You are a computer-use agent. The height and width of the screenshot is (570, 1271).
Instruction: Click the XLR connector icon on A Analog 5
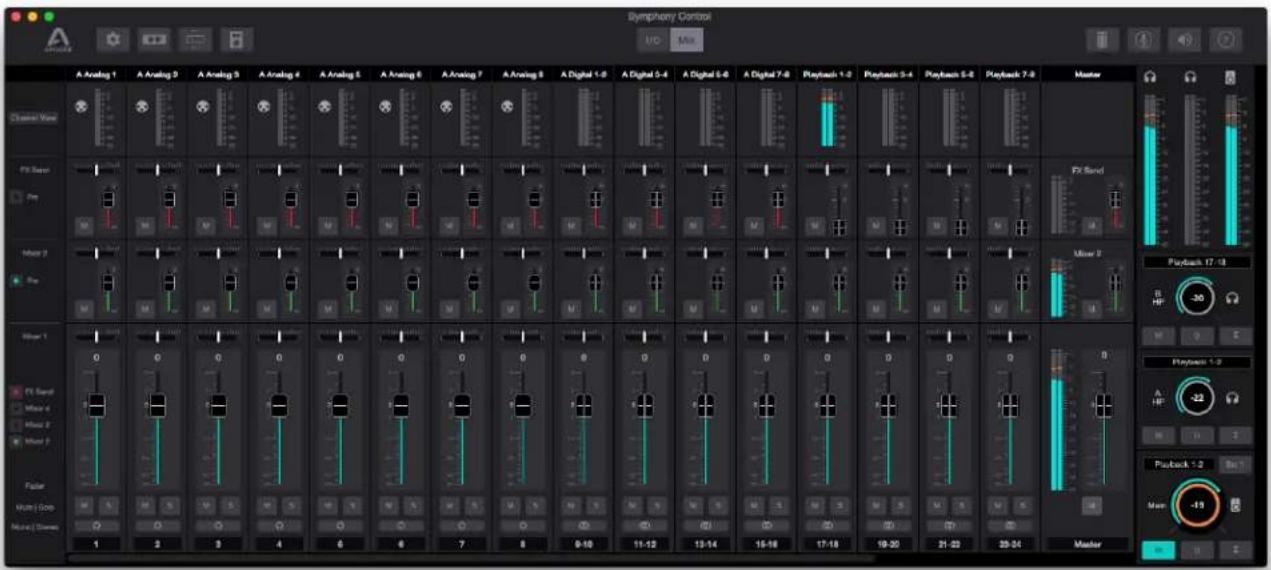pos(326,108)
